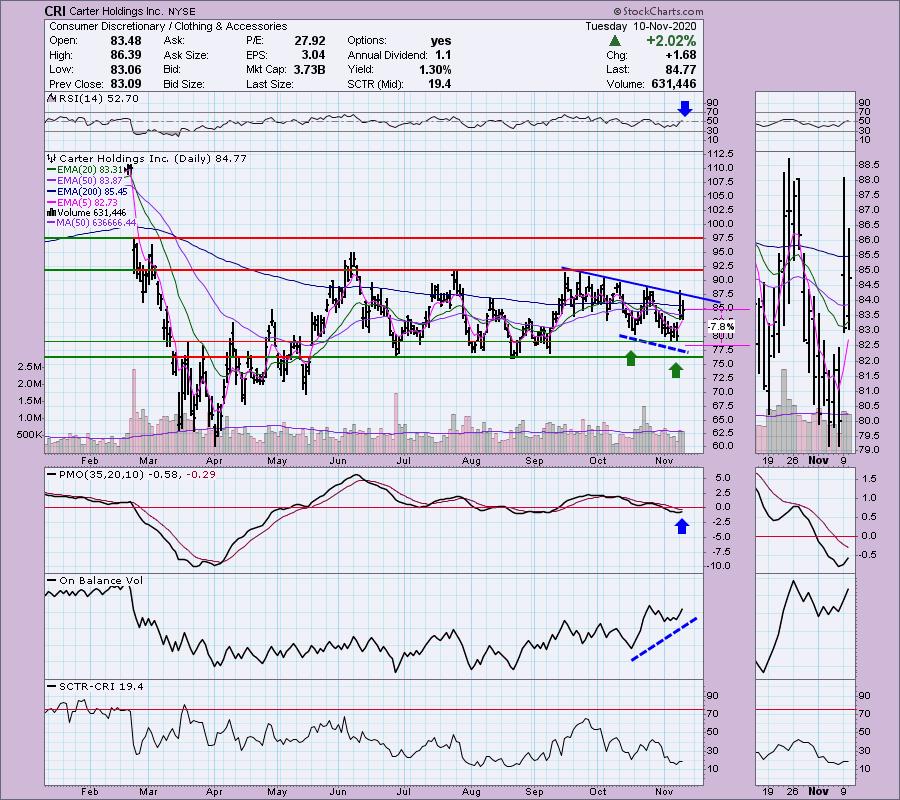
Task: Click Sep on the price panel date axis
Action: (x=534, y=461)
